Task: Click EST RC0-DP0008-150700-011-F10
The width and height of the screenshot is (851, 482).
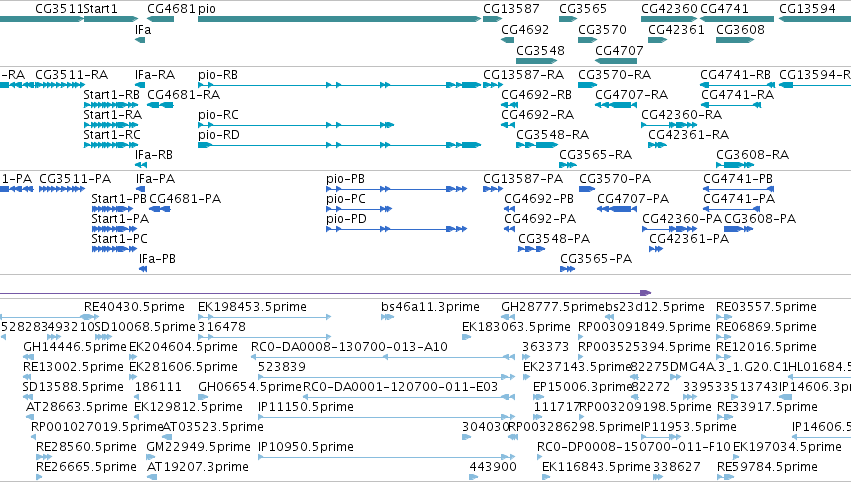Action: 634,447
